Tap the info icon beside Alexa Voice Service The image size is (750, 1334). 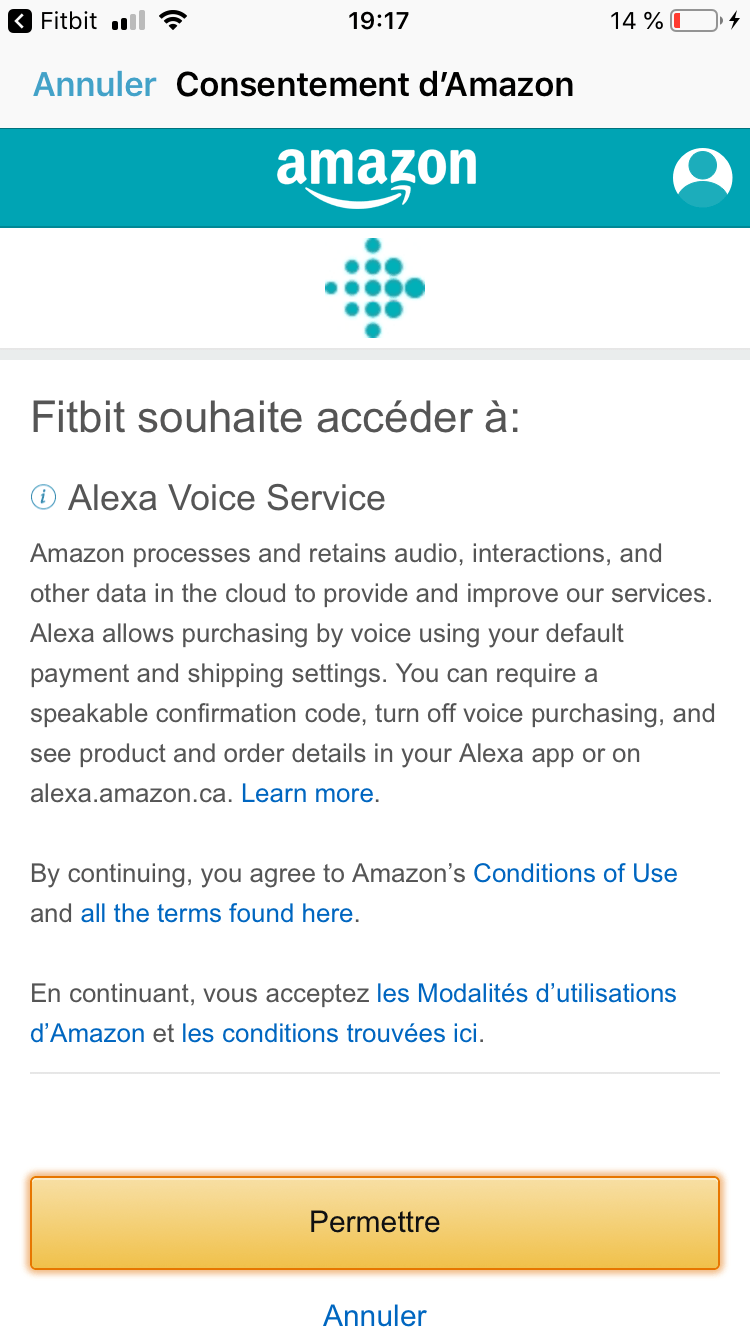point(43,497)
